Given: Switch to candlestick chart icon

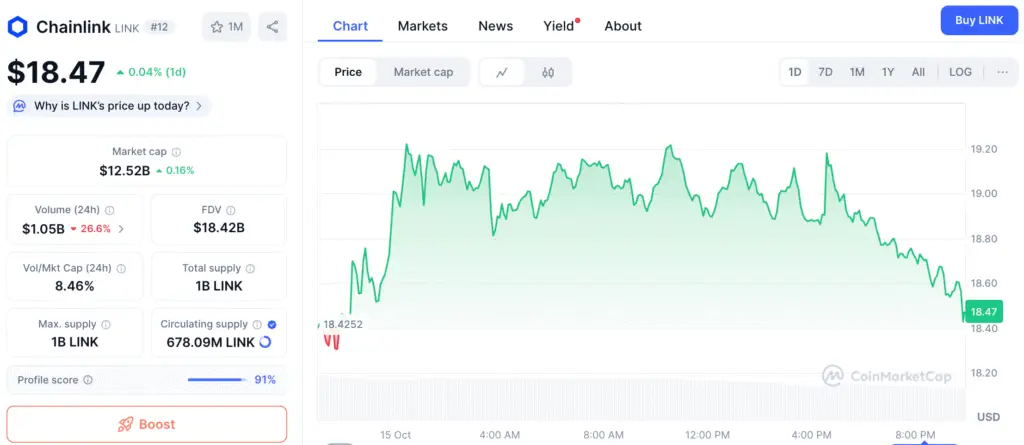Looking at the screenshot, I should pyautogui.click(x=548, y=72).
